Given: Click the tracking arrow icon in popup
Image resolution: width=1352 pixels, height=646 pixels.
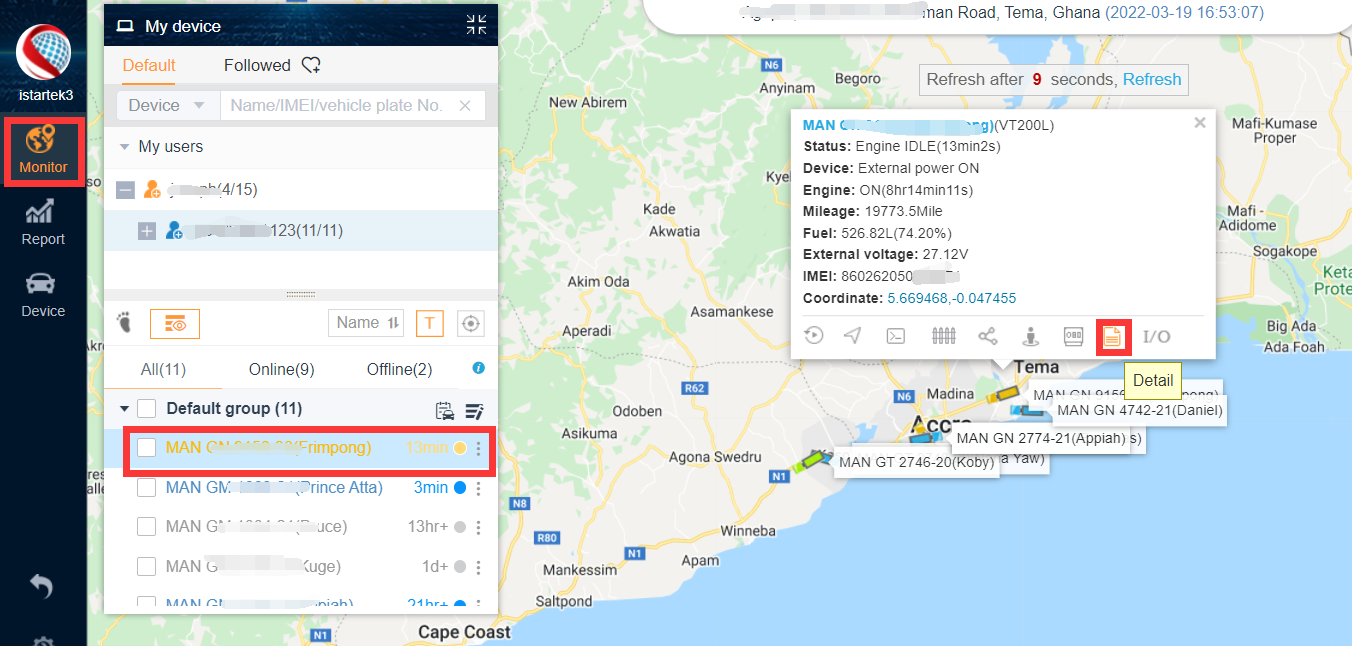Looking at the screenshot, I should 853,336.
